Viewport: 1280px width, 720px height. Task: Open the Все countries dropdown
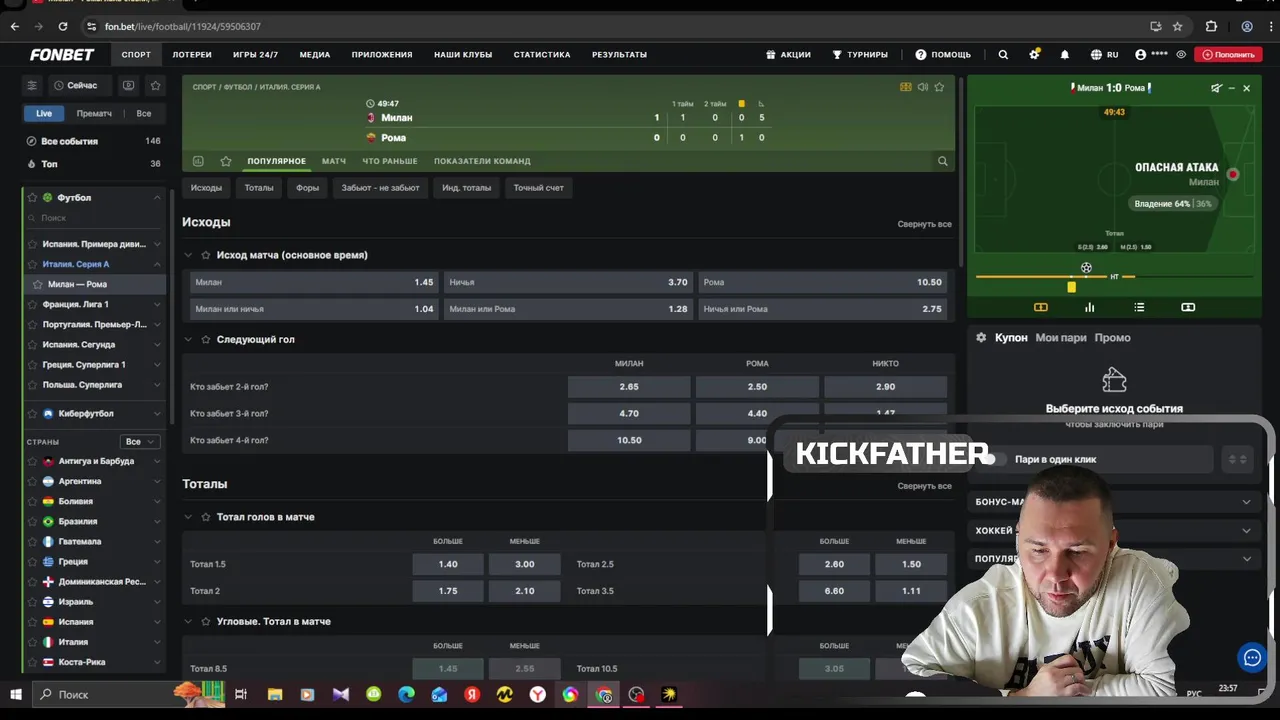pyautogui.click(x=140, y=442)
